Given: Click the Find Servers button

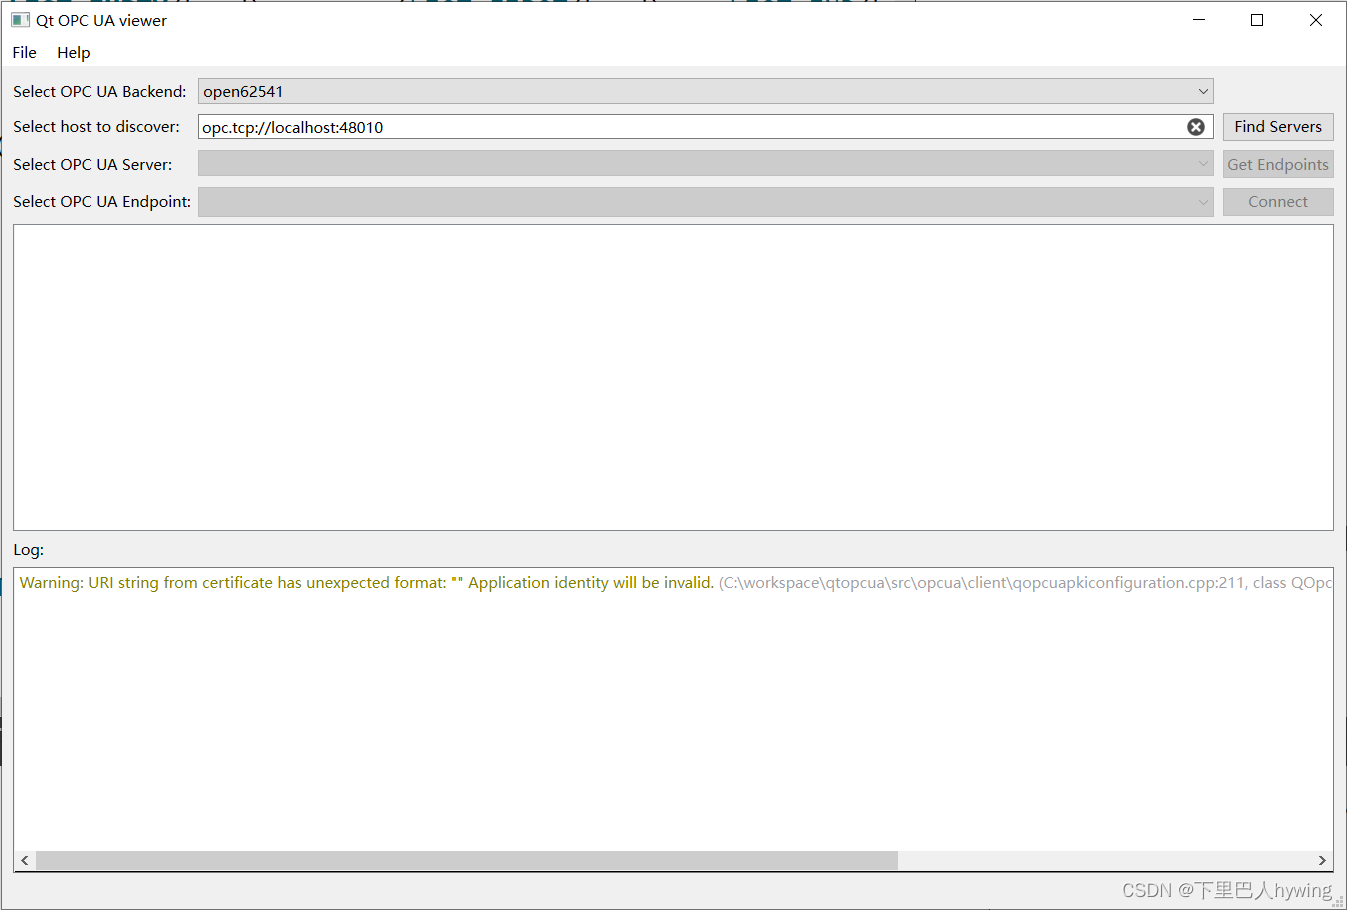Looking at the screenshot, I should pyautogui.click(x=1277, y=127).
